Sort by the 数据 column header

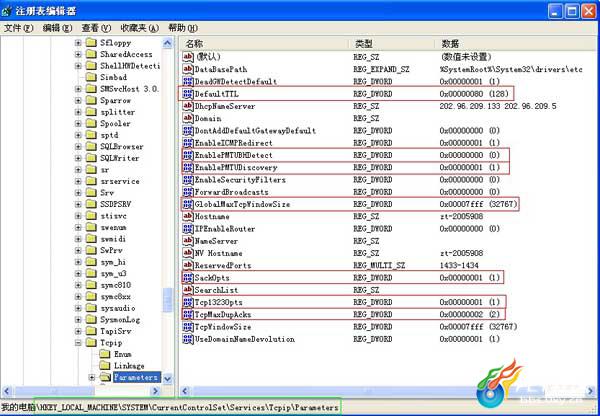[517, 44]
